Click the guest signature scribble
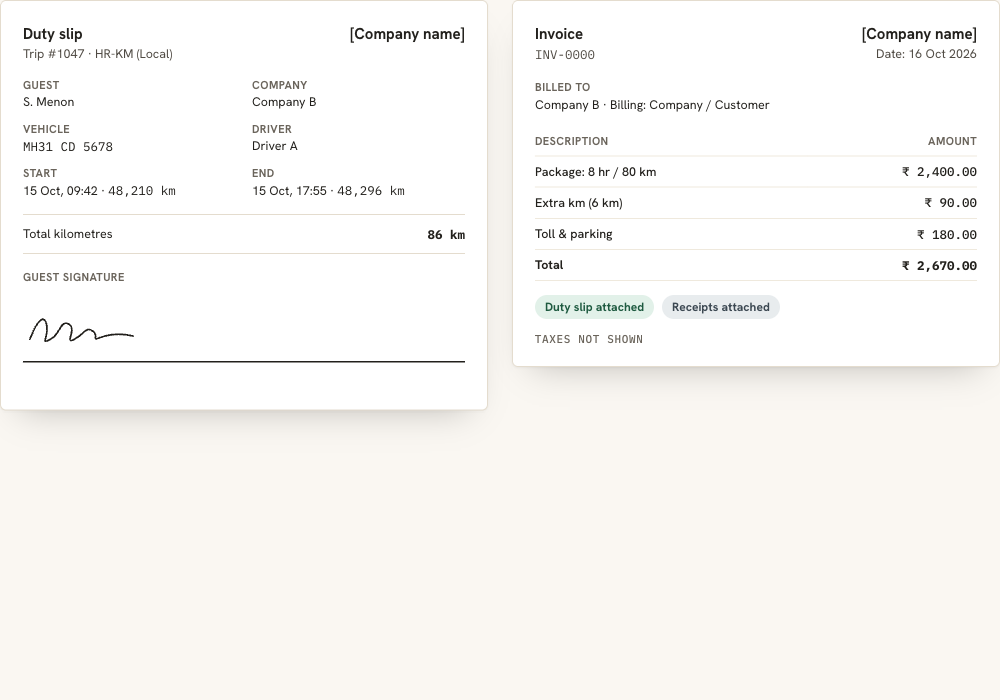This screenshot has width=1000, height=700. (x=81, y=330)
